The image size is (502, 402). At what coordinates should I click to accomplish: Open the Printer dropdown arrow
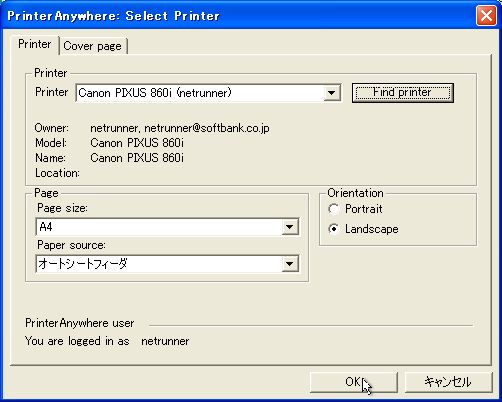coord(331,93)
